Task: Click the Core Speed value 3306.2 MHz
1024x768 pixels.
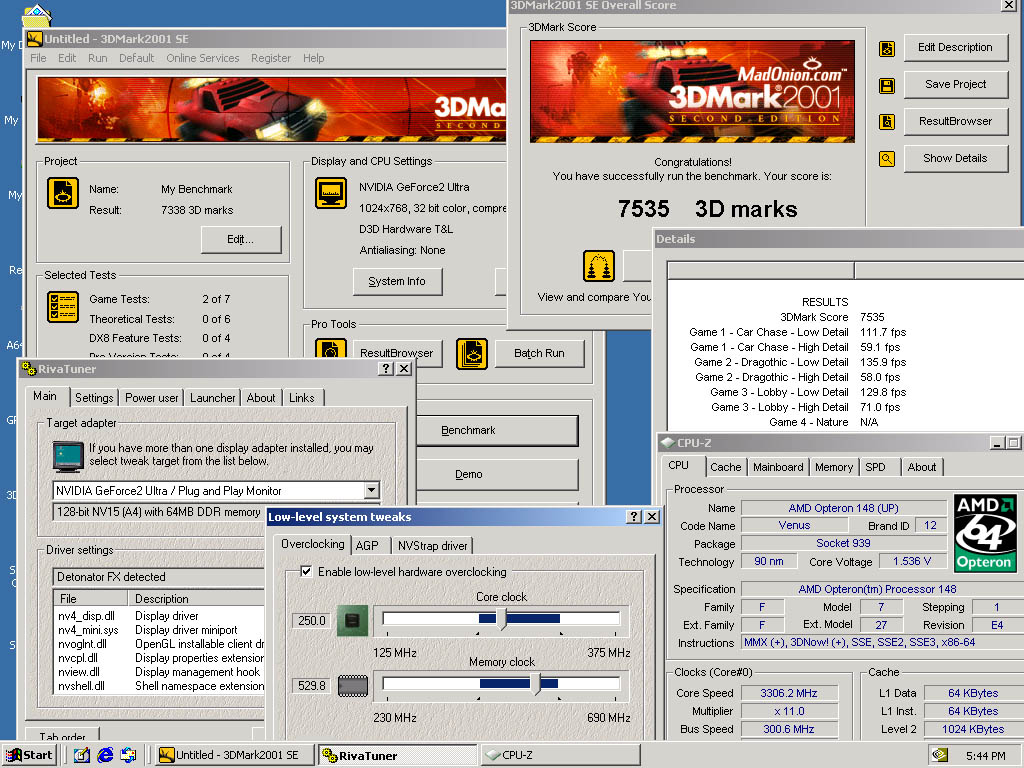Action: click(789, 693)
